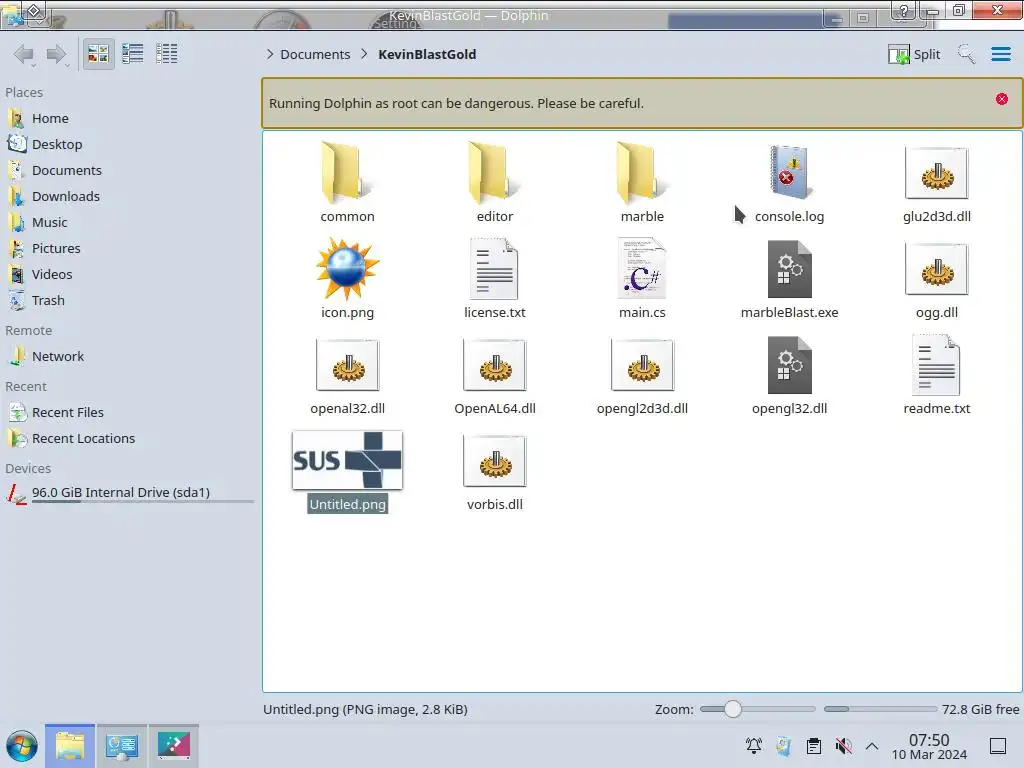Select the vorbis.dll file icon
The width and height of the screenshot is (1024, 768).
coord(494,461)
